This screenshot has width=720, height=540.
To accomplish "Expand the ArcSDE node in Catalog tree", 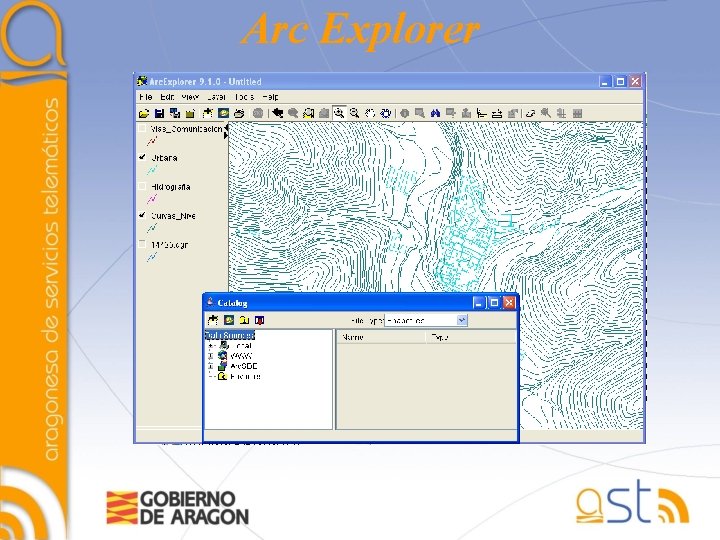I will click(211, 366).
